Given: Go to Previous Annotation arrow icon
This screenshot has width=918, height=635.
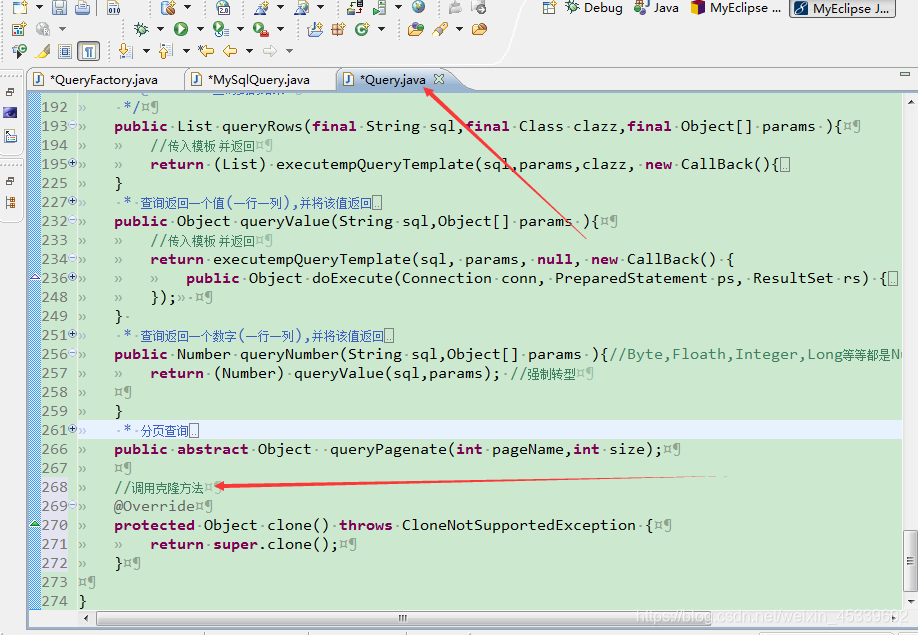Looking at the screenshot, I should coord(166,52).
